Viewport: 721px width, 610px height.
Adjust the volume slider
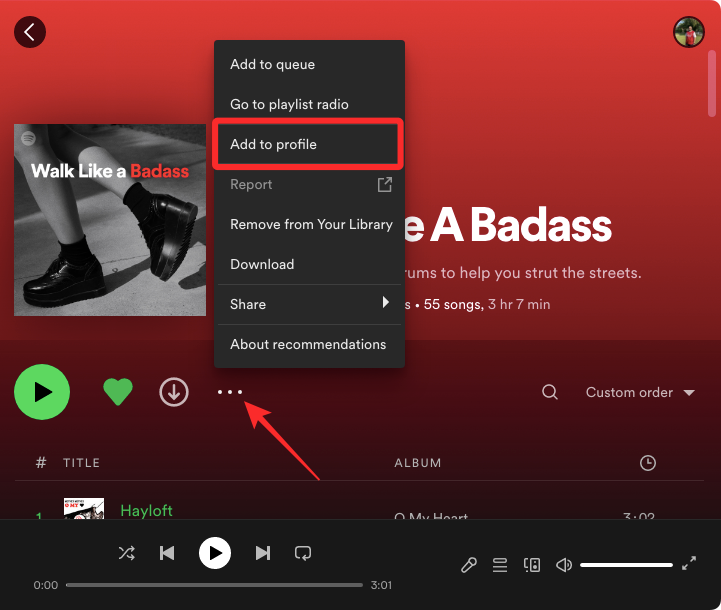[626, 565]
